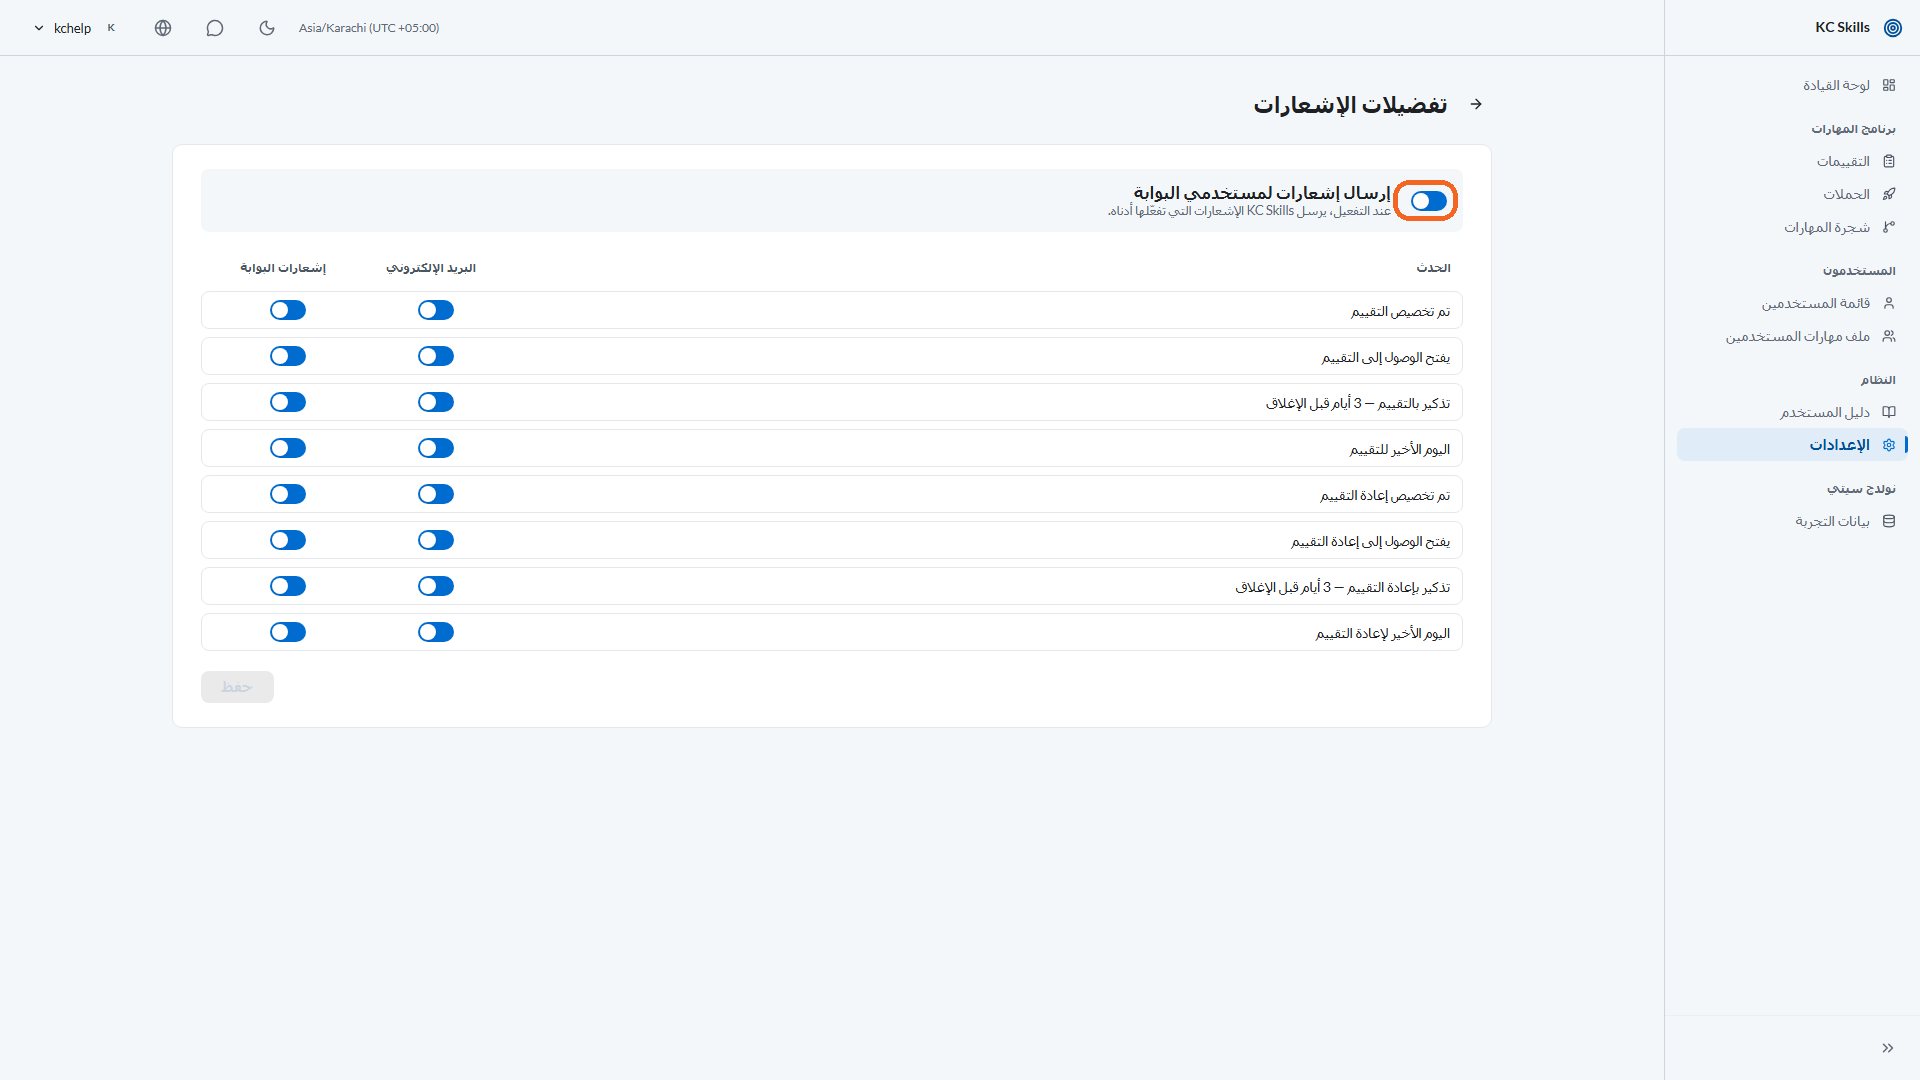Screen dimensions: 1920x1080
Task: Click the back arrow beside page title
Action: click(x=1476, y=104)
